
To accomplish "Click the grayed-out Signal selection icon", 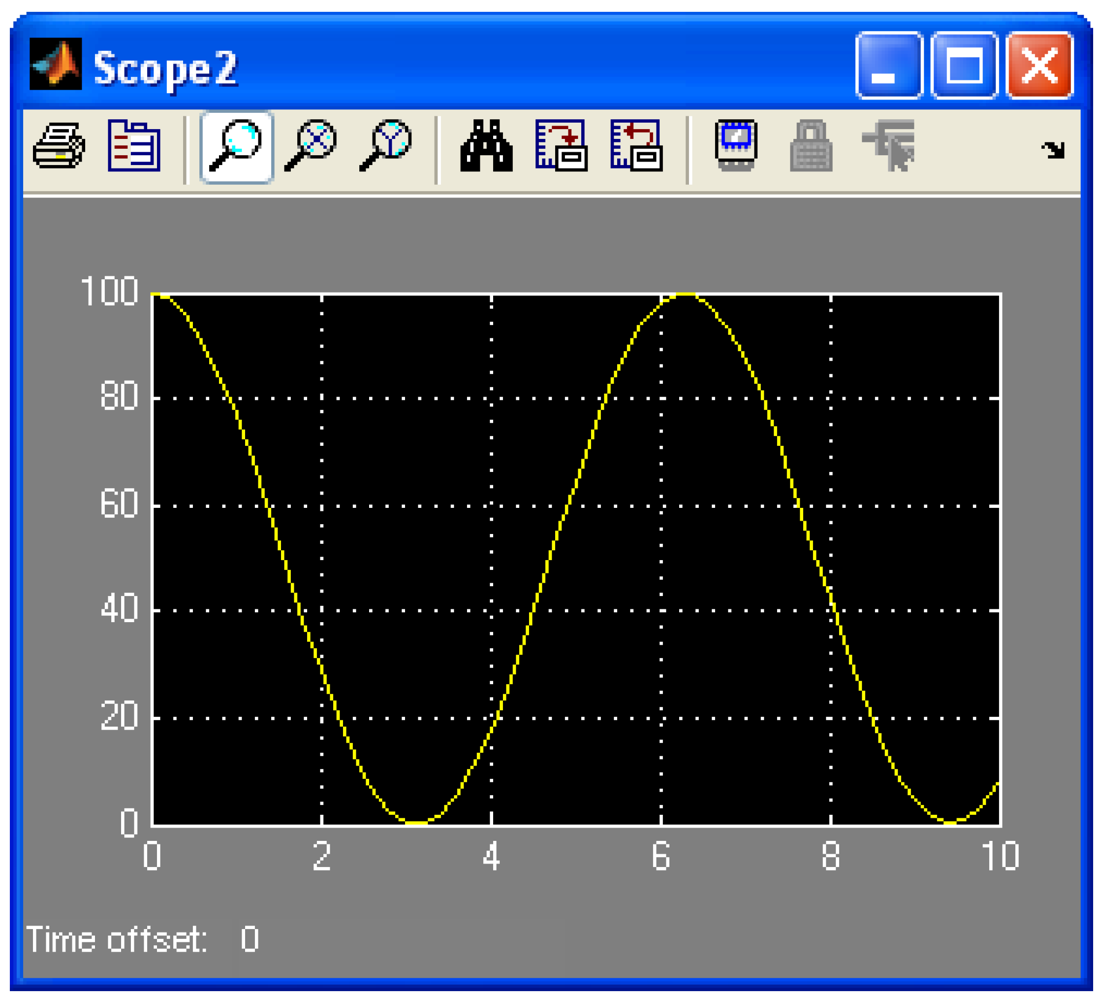I will point(888,148).
